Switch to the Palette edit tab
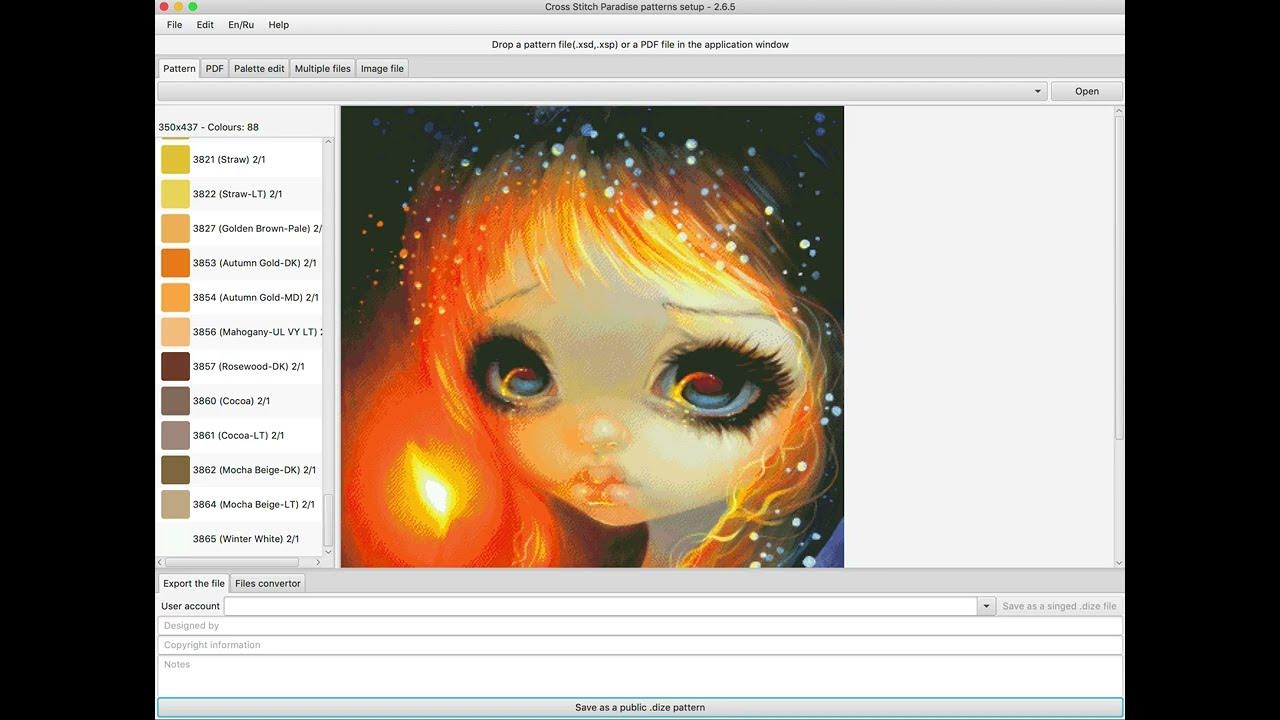 coord(259,68)
